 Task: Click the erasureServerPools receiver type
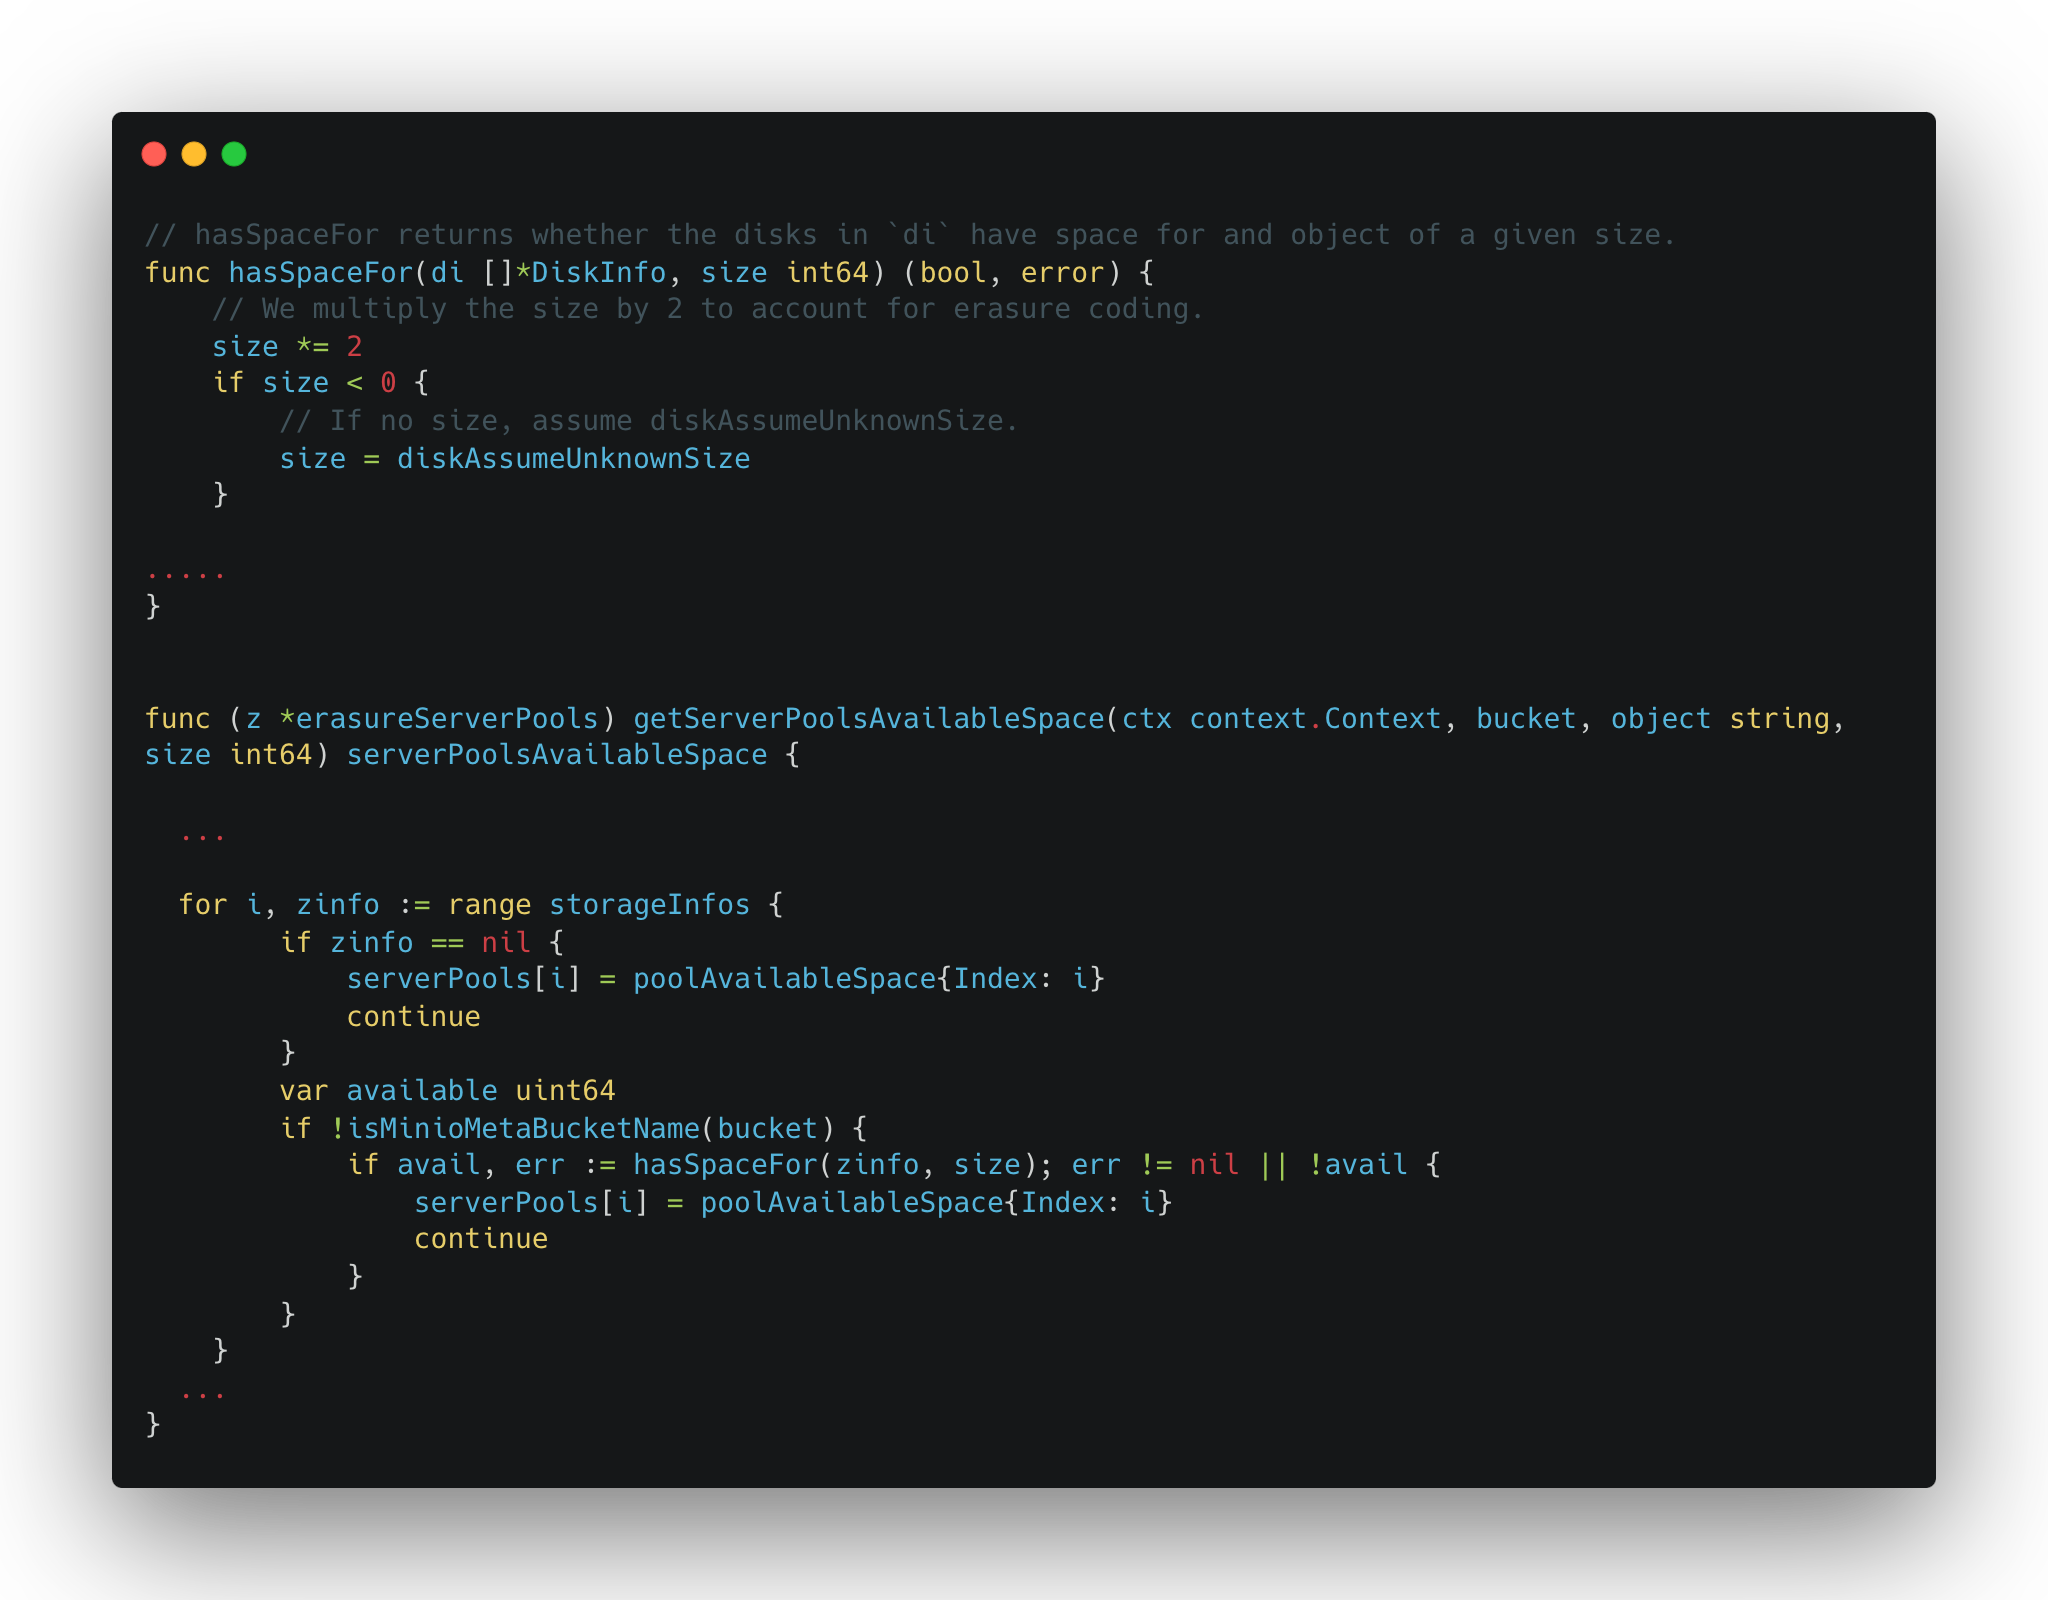click(446, 719)
